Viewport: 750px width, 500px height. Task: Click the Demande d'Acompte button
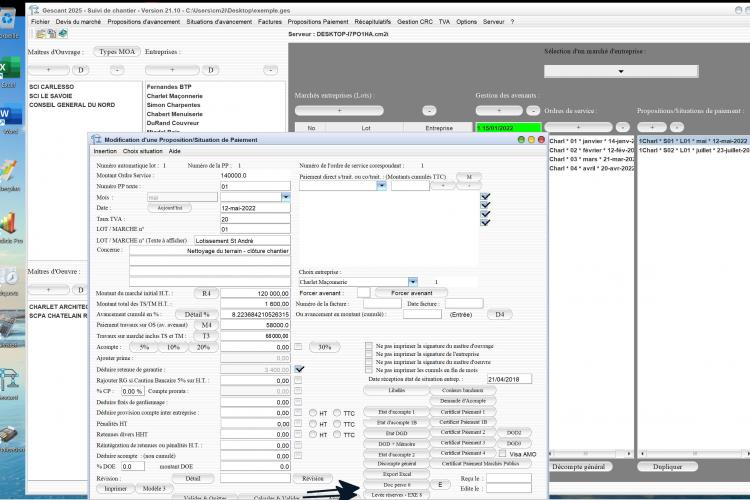pyautogui.click(x=463, y=400)
